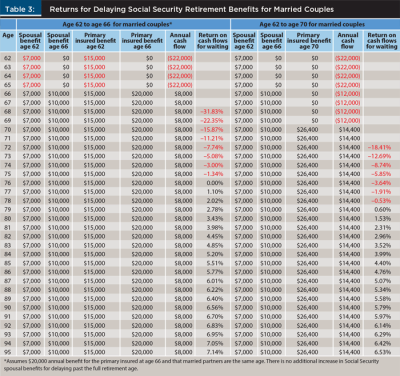The height and width of the screenshot is (376, 400).
Task: Click 'Primary insured benefit age 62' column header
Action: 95,41
